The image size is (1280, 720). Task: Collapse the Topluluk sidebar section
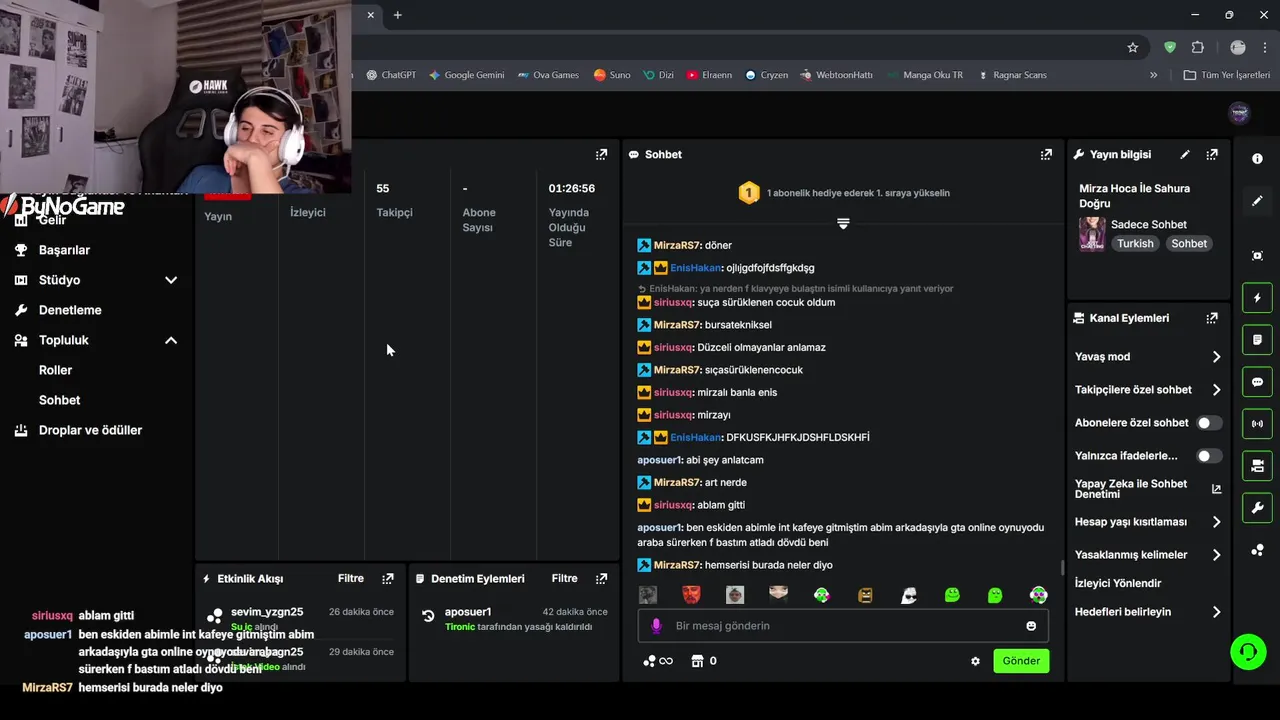pos(171,340)
